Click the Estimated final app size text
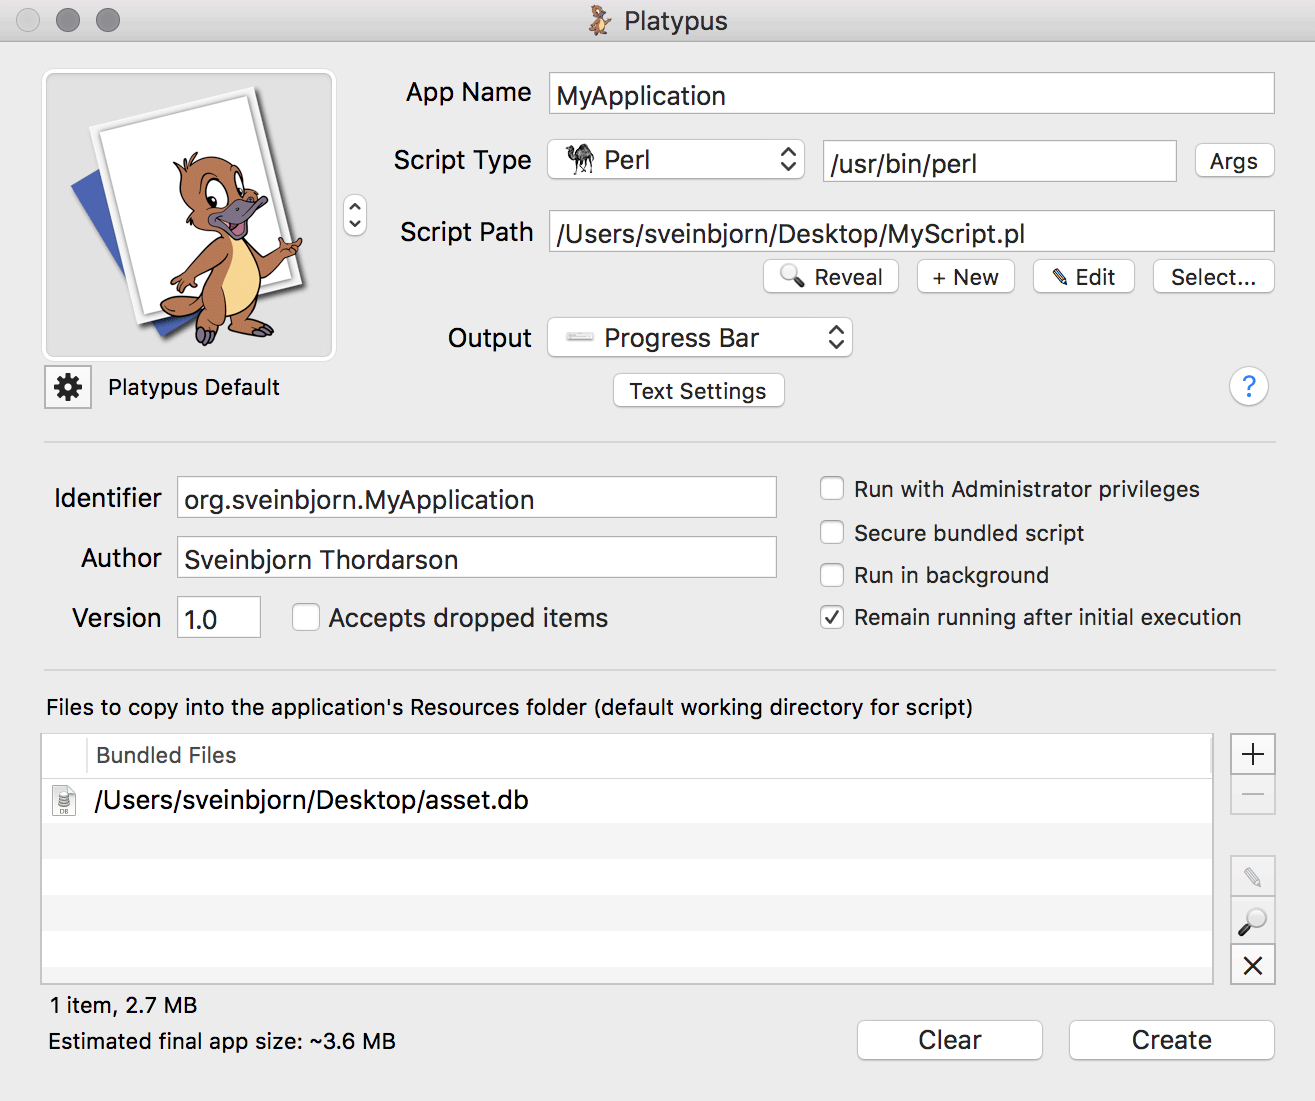The height and width of the screenshot is (1101, 1315). click(222, 1041)
